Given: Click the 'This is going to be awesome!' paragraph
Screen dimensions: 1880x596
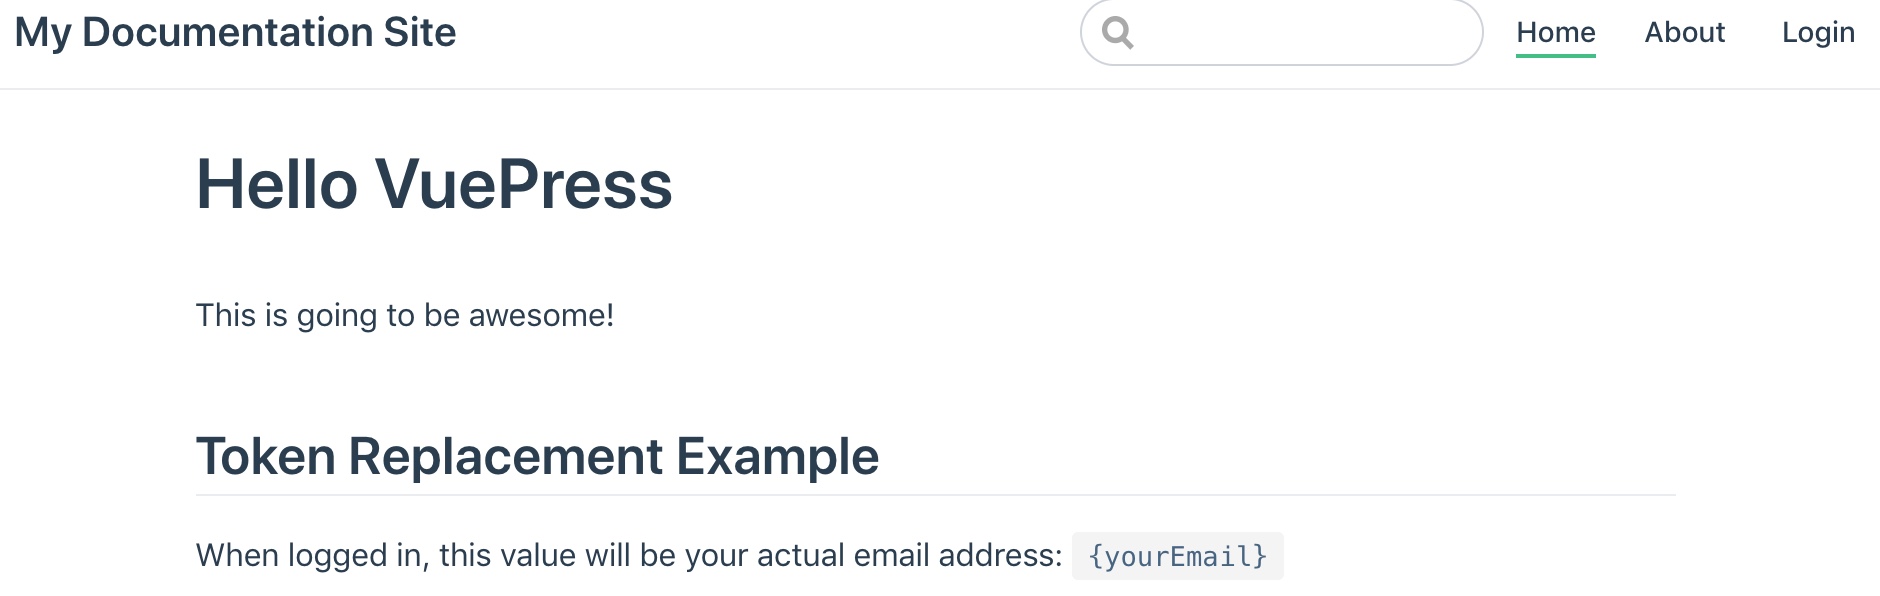Looking at the screenshot, I should coord(404,315).
